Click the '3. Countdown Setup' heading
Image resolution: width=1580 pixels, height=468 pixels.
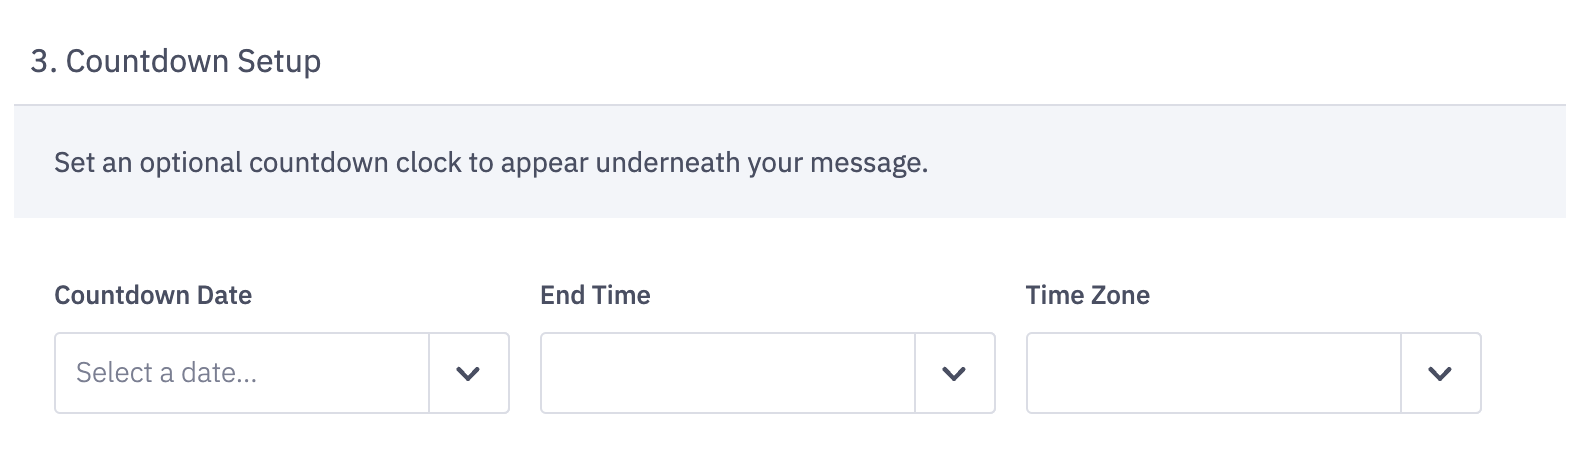176,61
